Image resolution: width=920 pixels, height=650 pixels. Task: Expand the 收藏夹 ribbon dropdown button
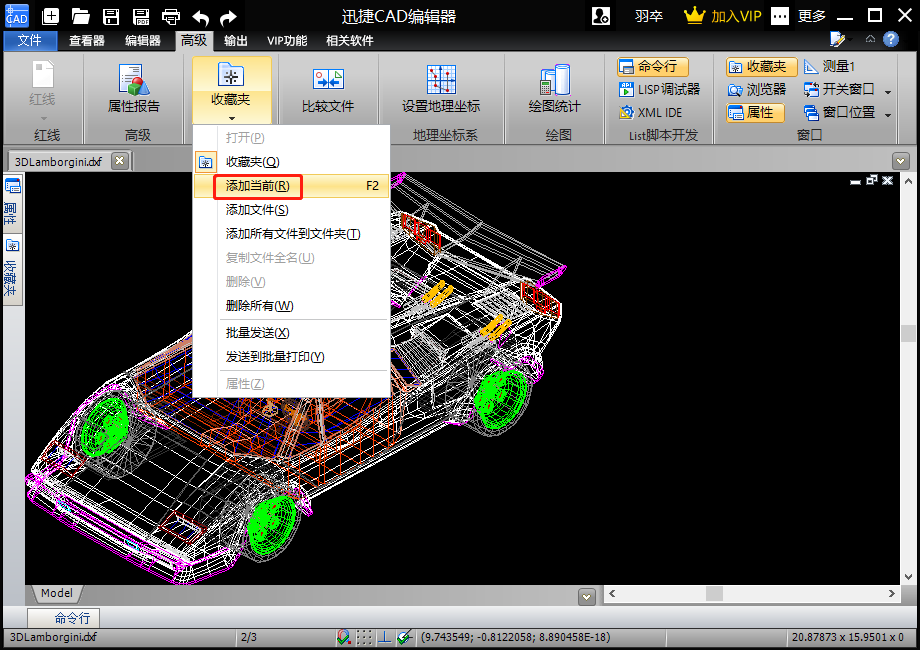[232, 90]
